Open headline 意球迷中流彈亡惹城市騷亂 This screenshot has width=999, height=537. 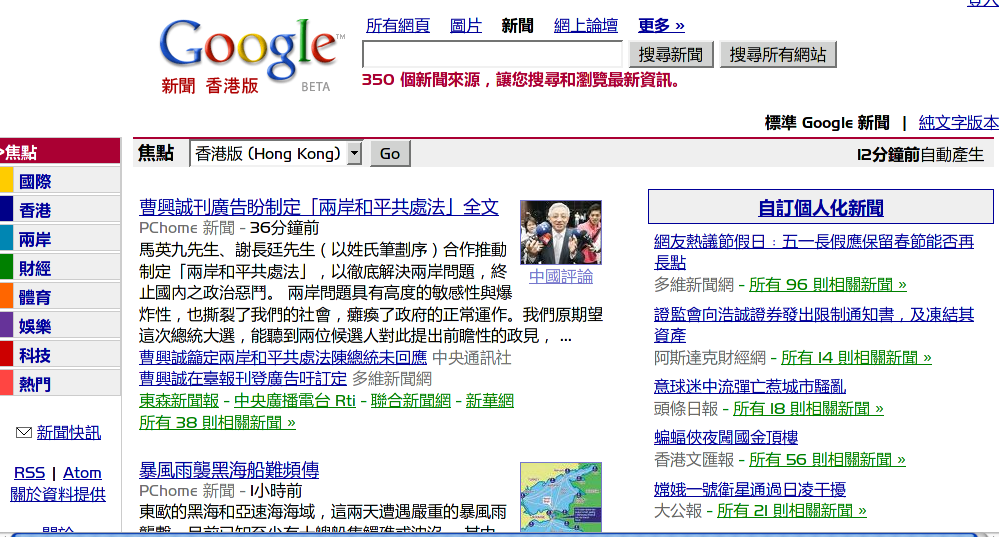coord(750,387)
